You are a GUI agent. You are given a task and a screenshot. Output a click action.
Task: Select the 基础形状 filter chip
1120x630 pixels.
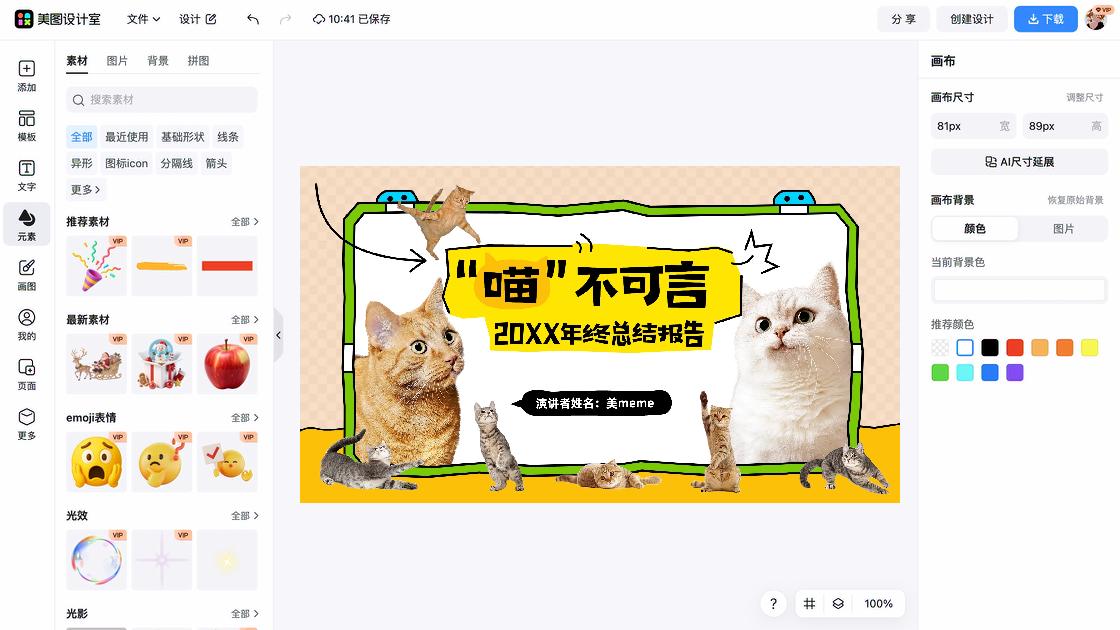[x=182, y=136]
